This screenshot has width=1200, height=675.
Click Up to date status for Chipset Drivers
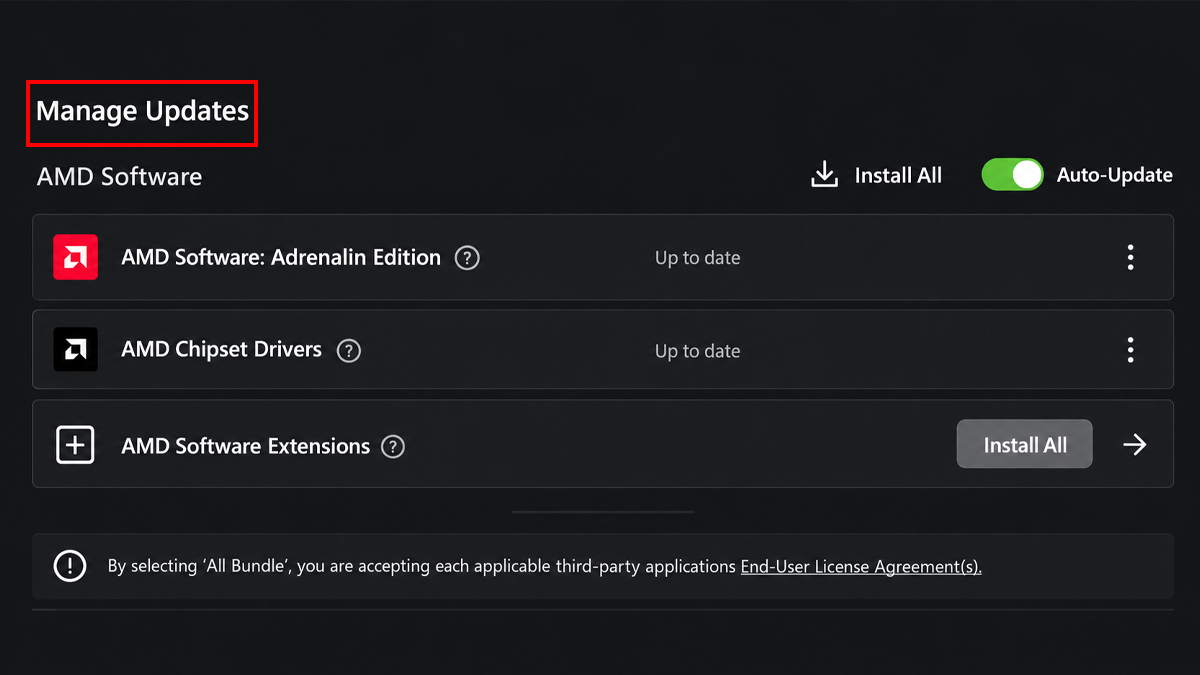point(698,351)
